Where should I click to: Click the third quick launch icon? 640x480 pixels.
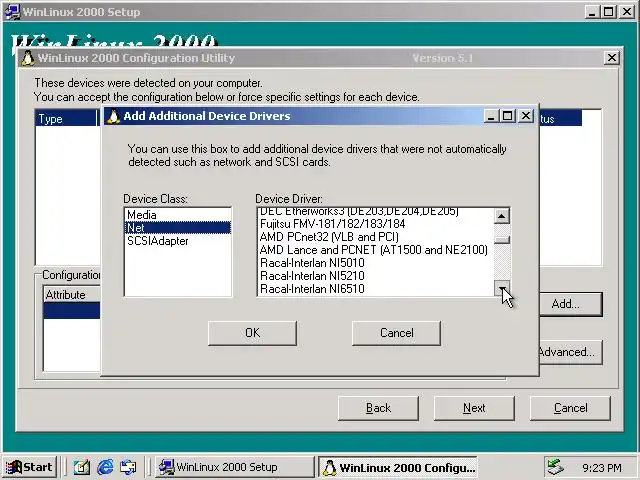pyautogui.click(x=129, y=467)
